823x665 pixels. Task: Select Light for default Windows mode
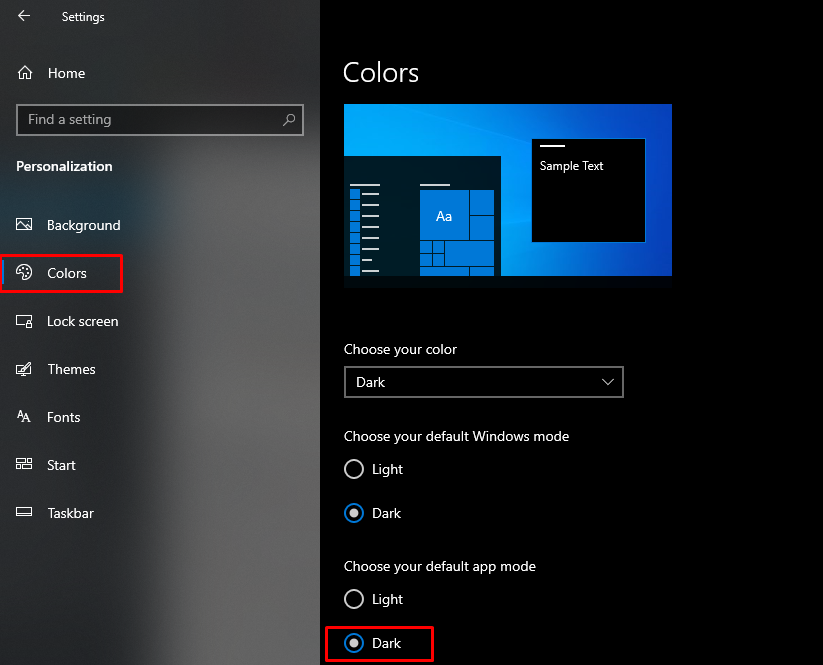pyautogui.click(x=354, y=469)
